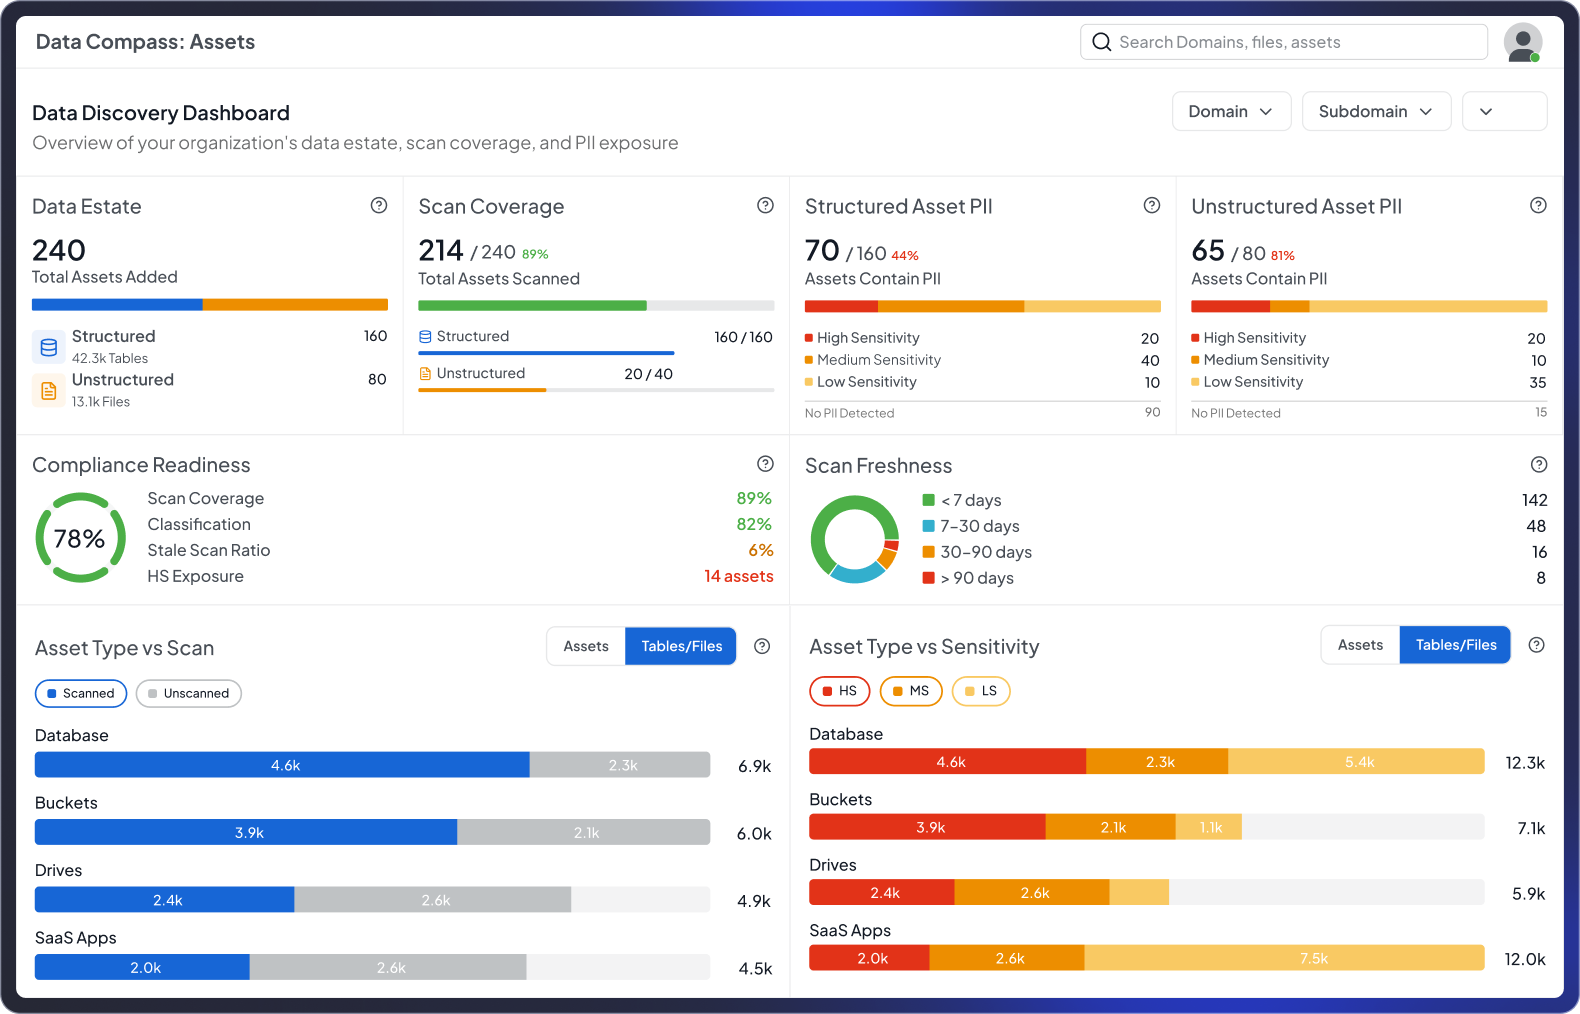The width and height of the screenshot is (1580, 1014).
Task: Open the Domain dropdown
Action: (x=1231, y=111)
